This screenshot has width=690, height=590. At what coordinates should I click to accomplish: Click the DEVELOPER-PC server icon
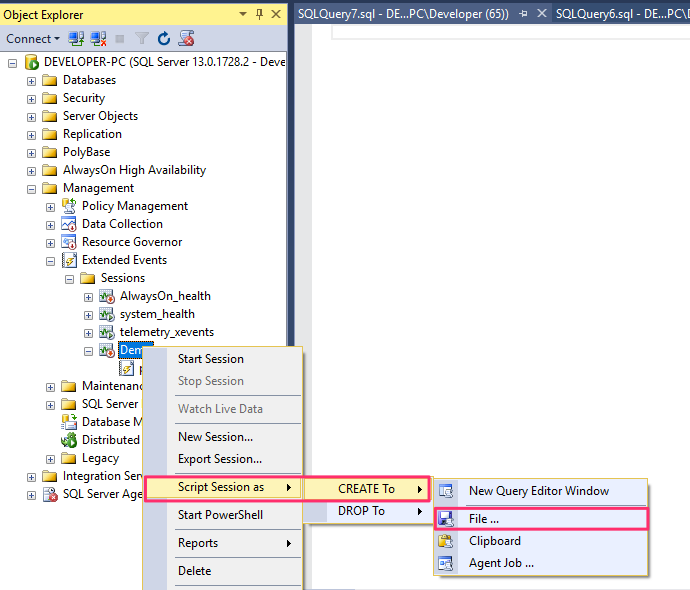tap(32, 62)
